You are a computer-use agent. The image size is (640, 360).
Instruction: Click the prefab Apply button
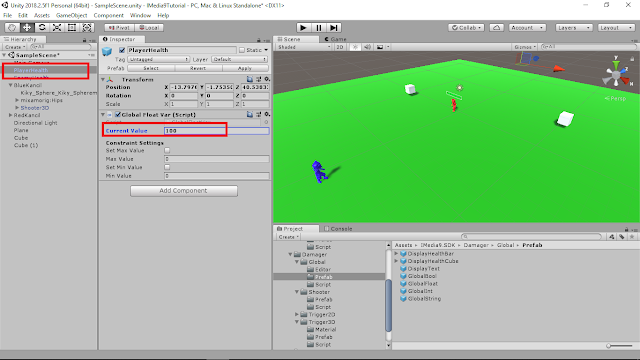[245, 68]
